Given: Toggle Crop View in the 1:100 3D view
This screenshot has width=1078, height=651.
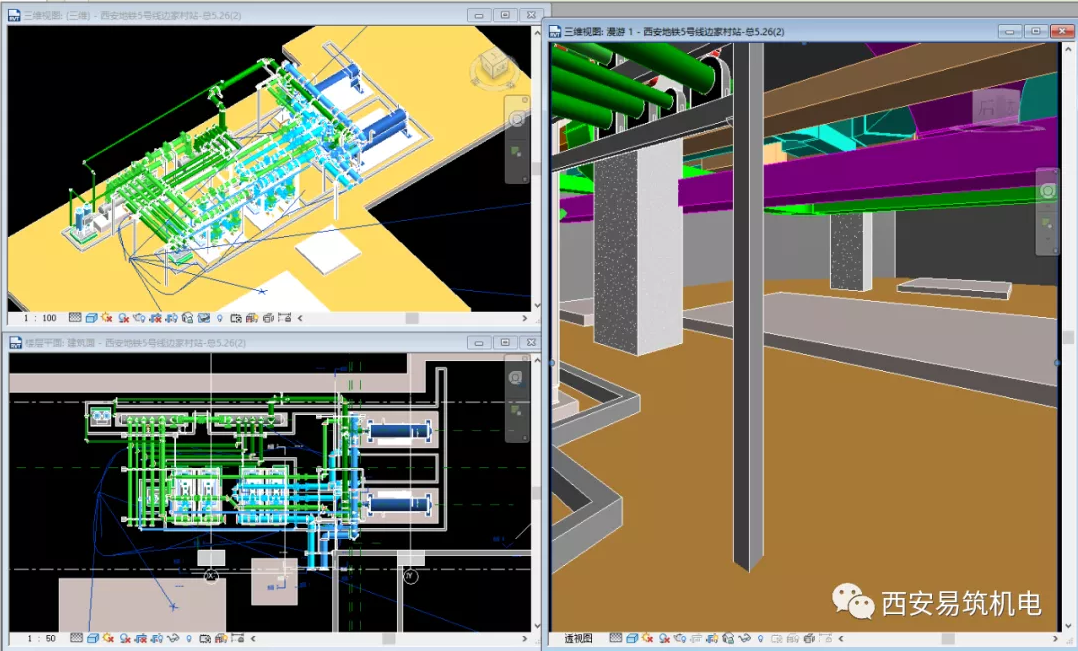Looking at the screenshot, I should click(155, 318).
